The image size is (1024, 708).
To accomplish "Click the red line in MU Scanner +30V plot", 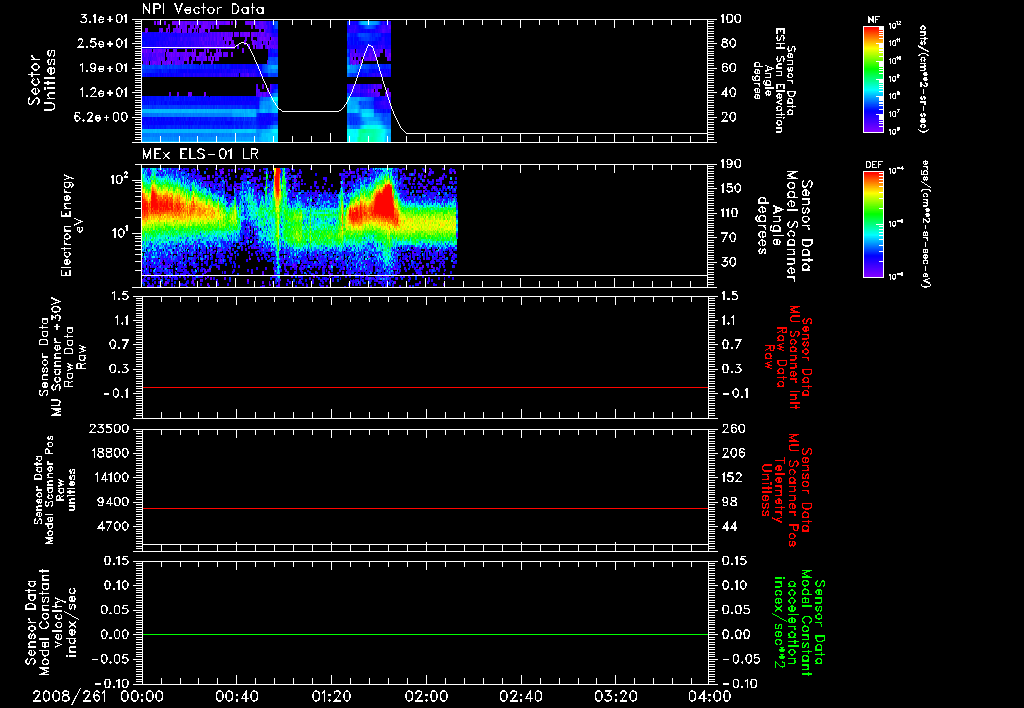I will click(x=424, y=387).
